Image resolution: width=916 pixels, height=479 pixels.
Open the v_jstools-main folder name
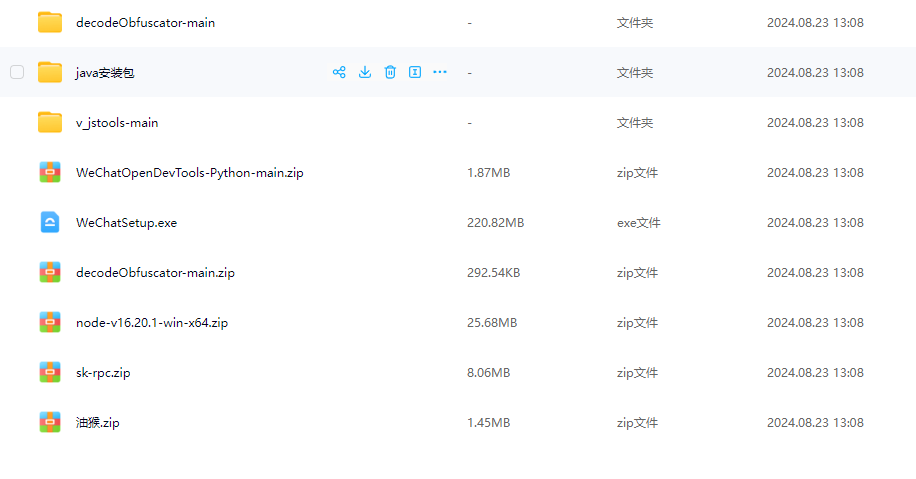pyautogui.click(x=117, y=123)
